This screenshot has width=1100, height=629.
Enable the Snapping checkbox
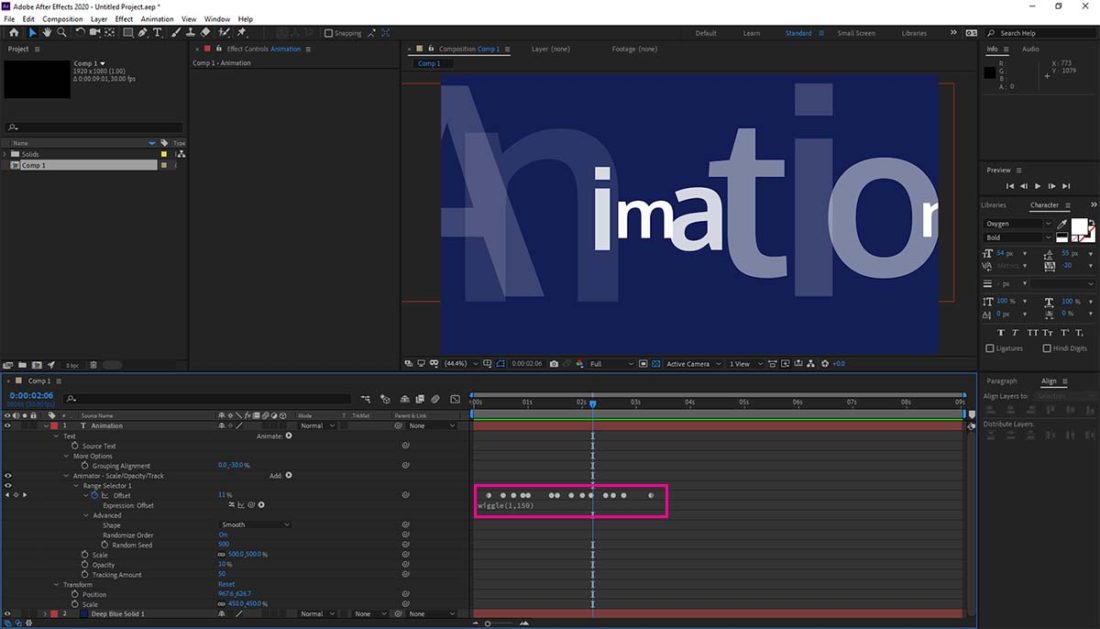click(x=328, y=33)
